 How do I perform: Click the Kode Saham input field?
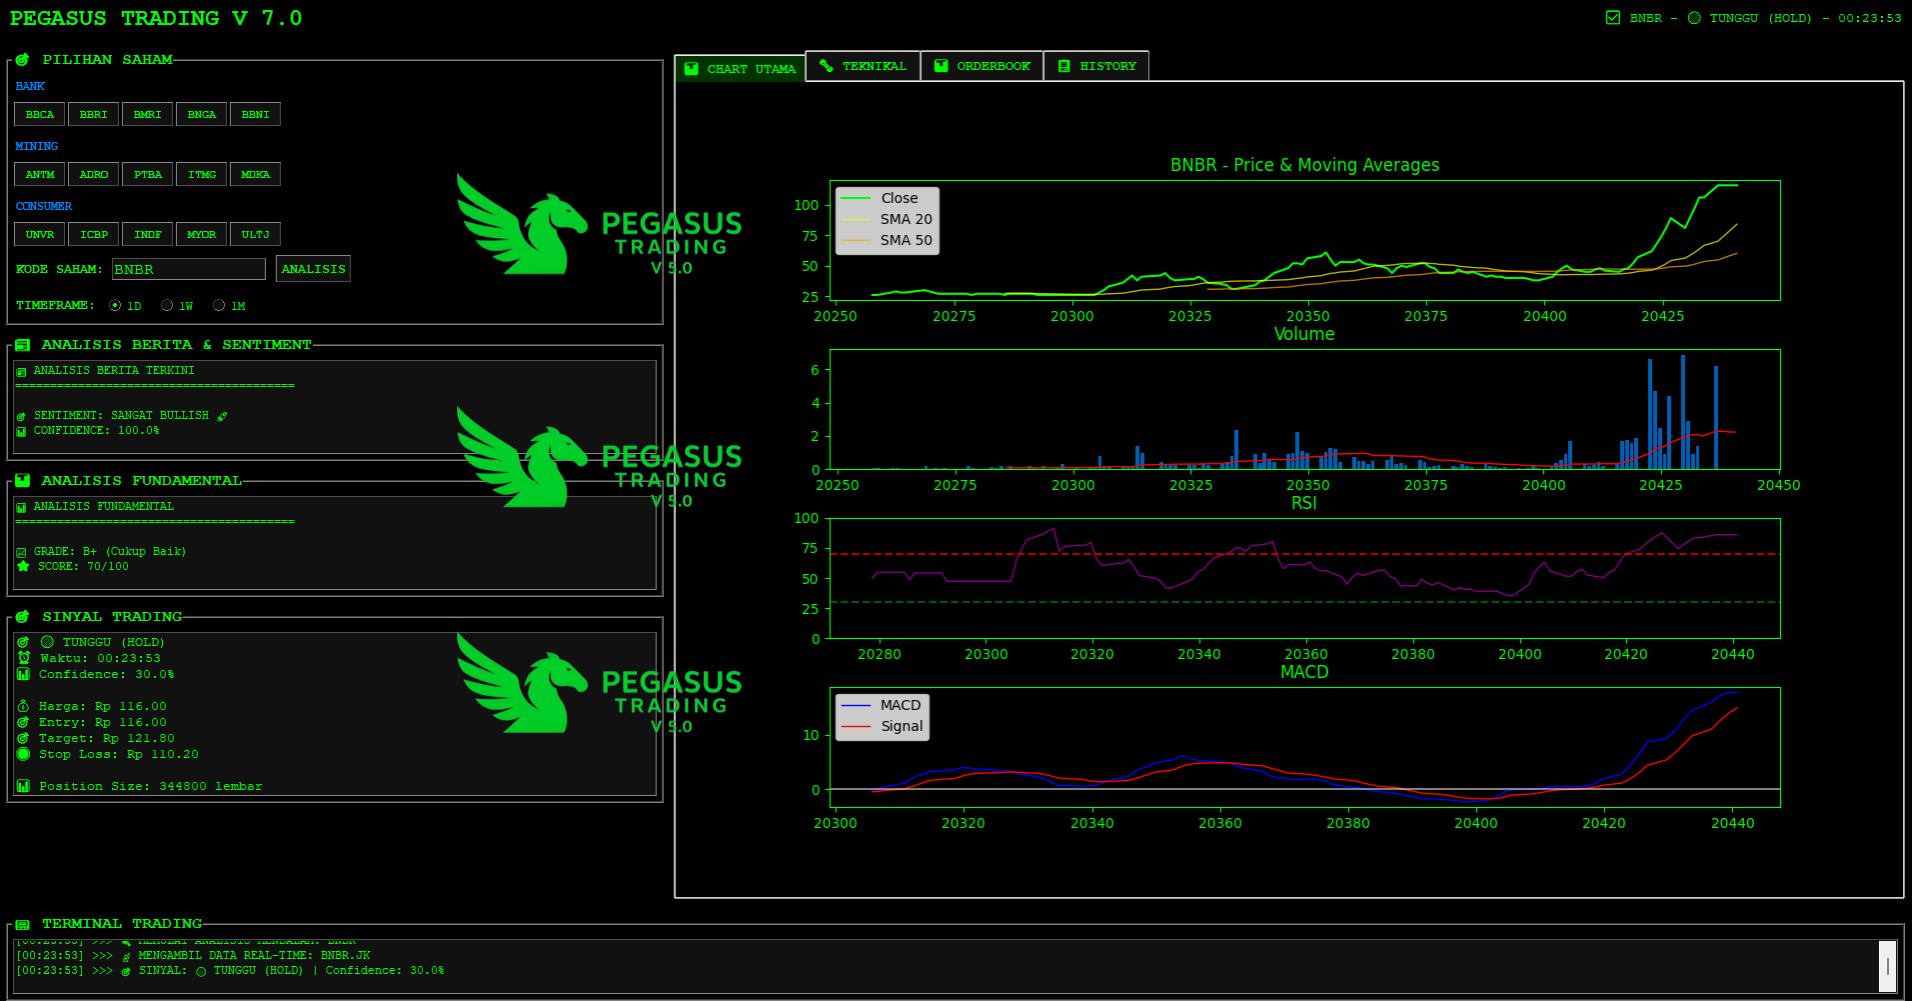click(x=188, y=269)
